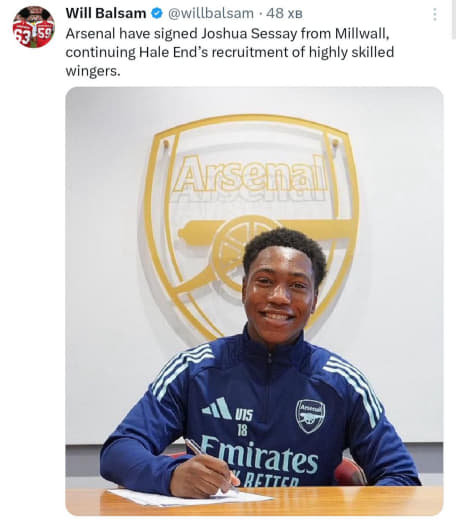Click the 48 хв timestamp
The image size is (456, 520).
tap(284, 13)
